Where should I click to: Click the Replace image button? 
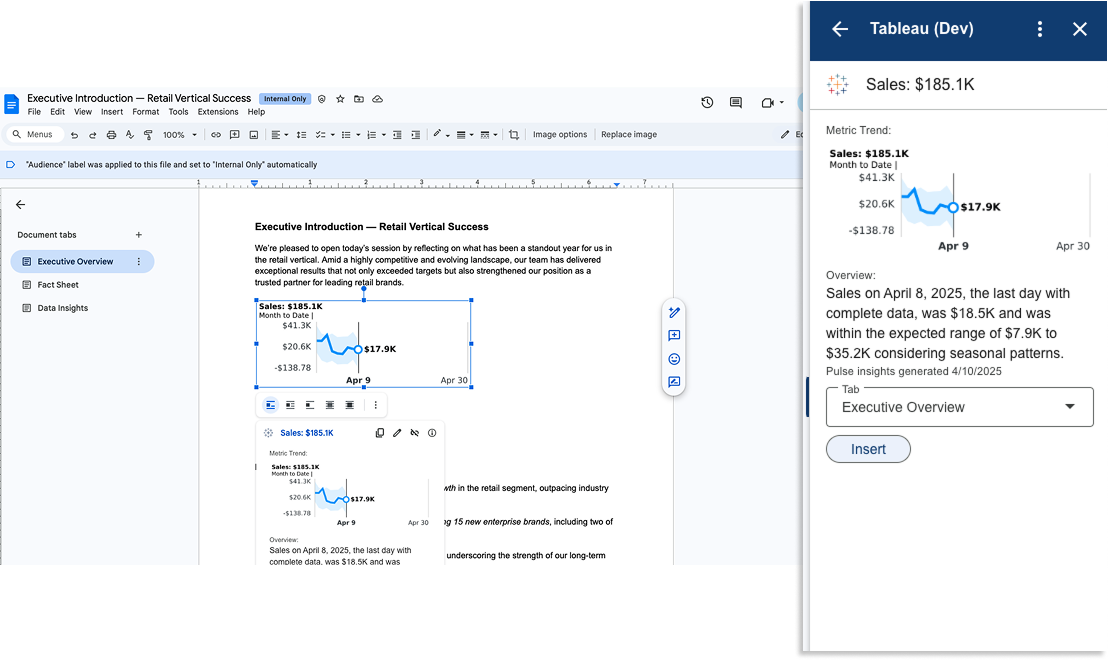pos(629,135)
